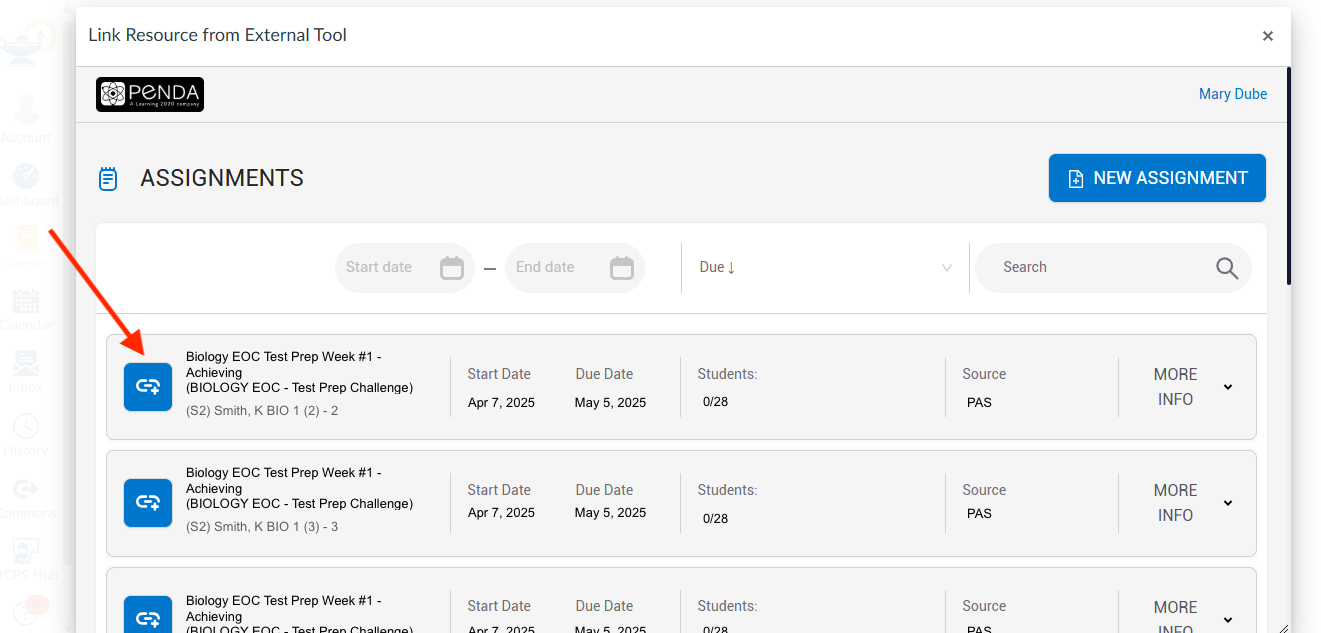Click link icon on third partially visible assignment

pyautogui.click(x=148, y=614)
